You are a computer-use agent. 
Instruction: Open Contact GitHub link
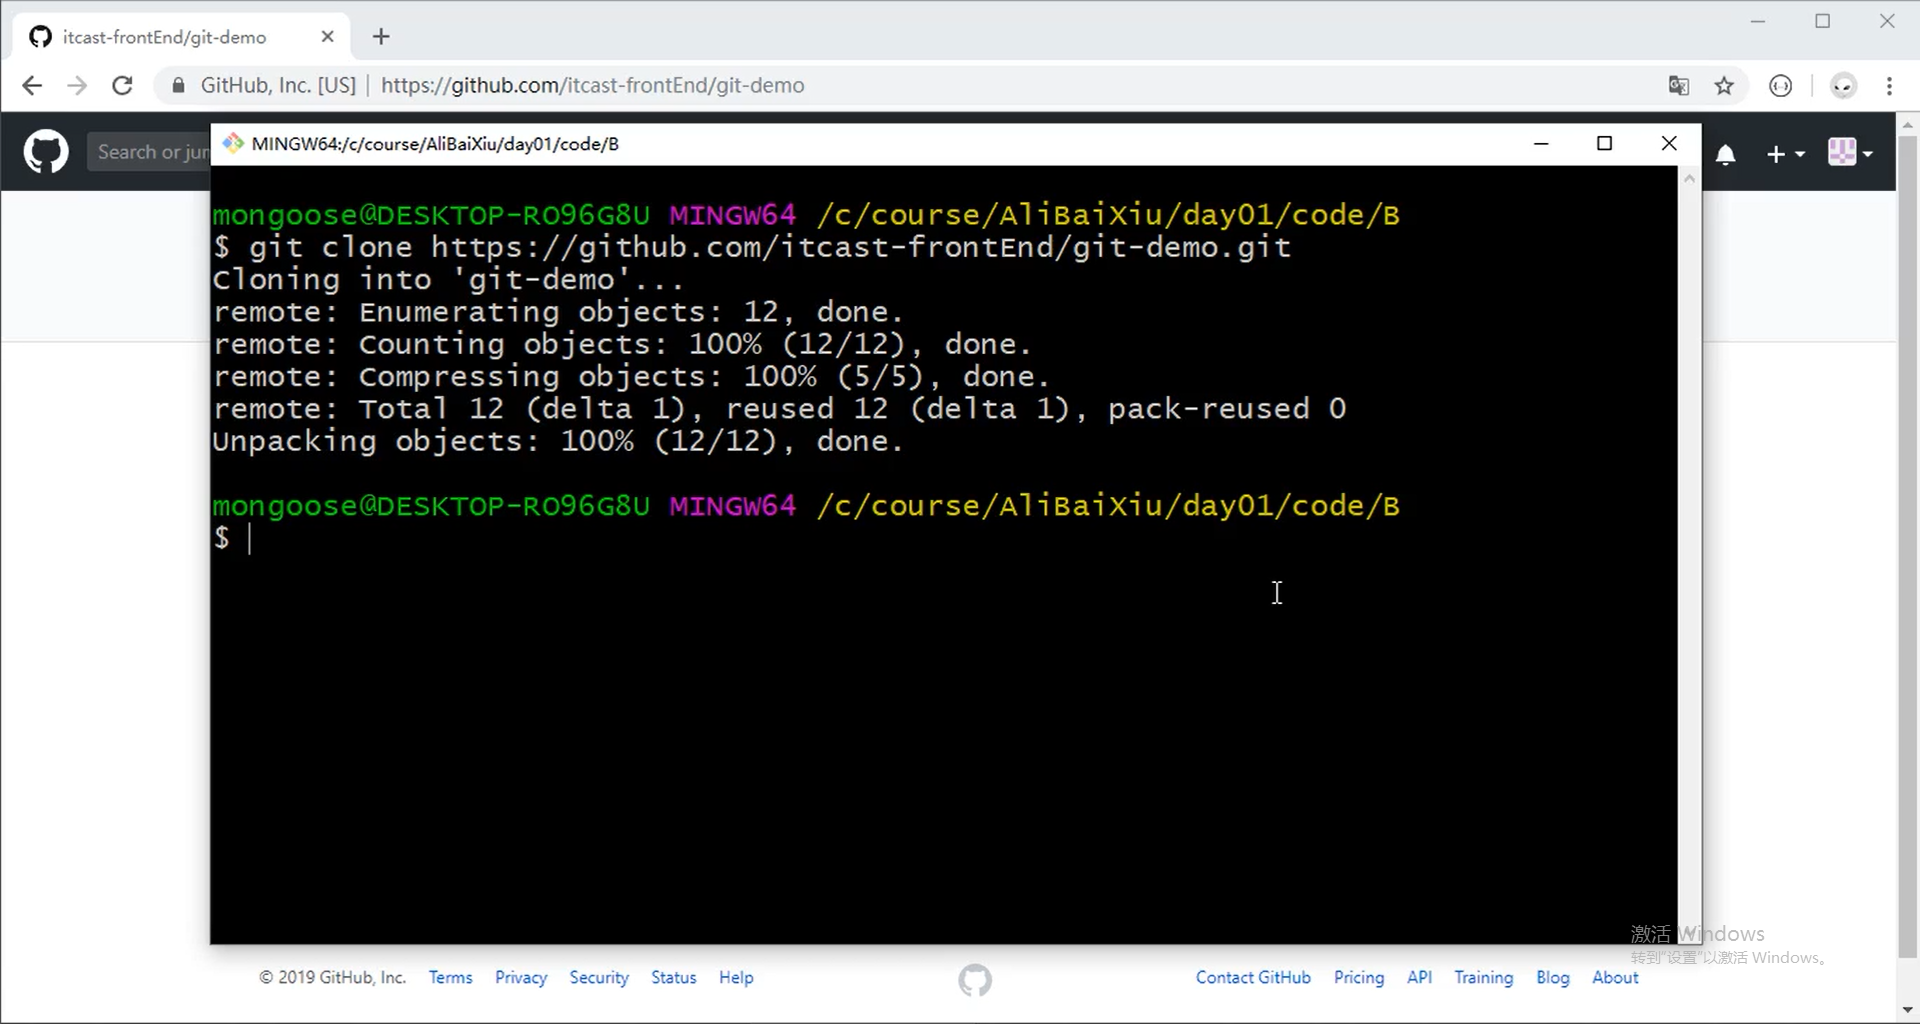[x=1253, y=977]
